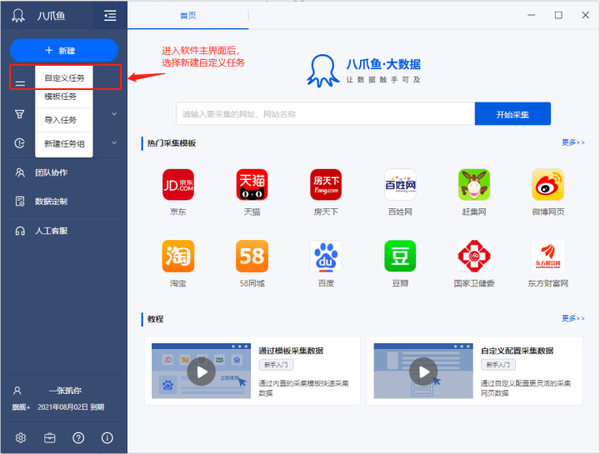This screenshot has height=454, width=600.
Task: Click the 自定义配置采集数据 tutorial title
Action: [x=517, y=350]
